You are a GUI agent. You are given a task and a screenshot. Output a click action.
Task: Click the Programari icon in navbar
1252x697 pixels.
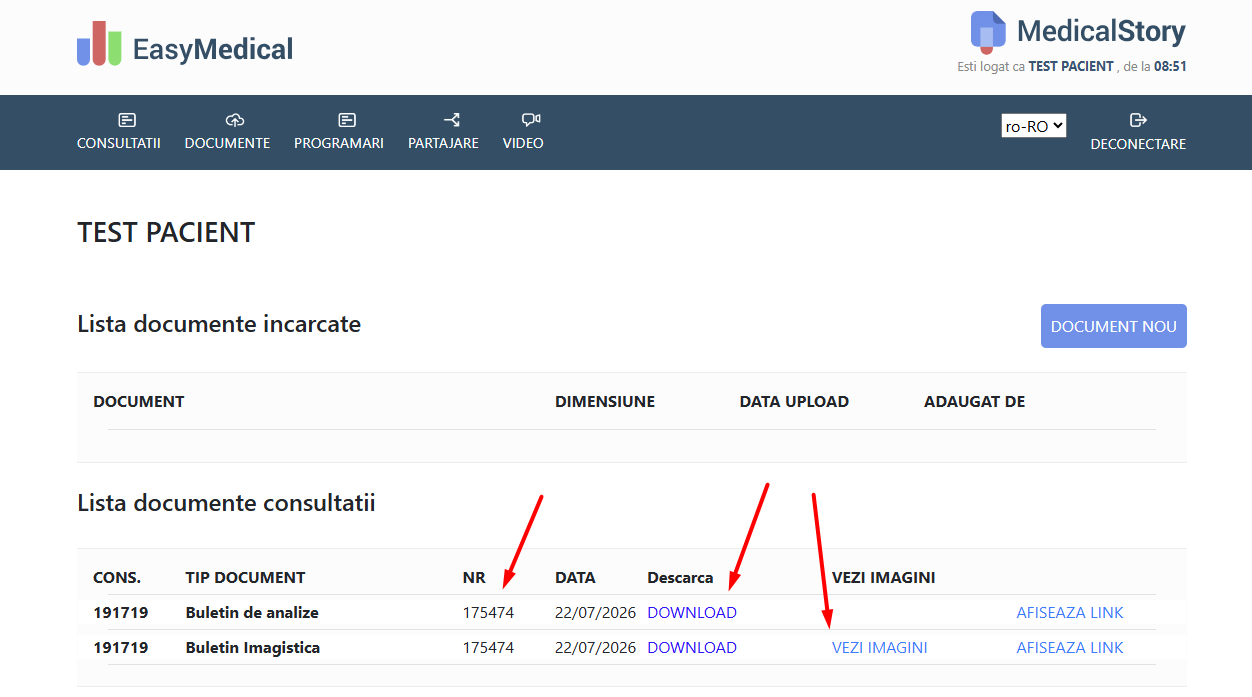[347, 120]
